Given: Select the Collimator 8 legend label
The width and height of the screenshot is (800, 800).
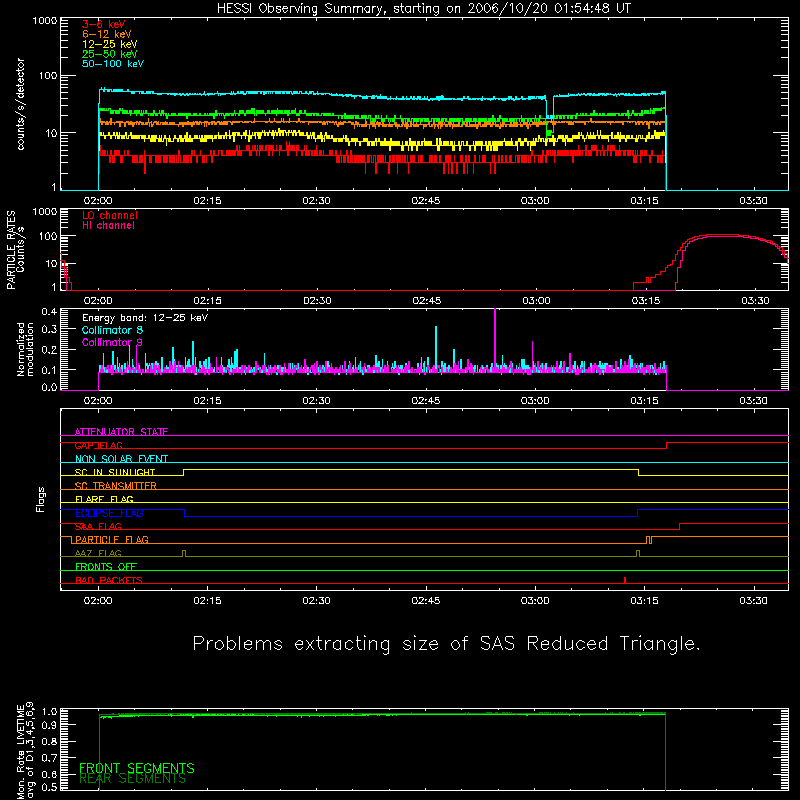Looking at the screenshot, I should 112,330.
